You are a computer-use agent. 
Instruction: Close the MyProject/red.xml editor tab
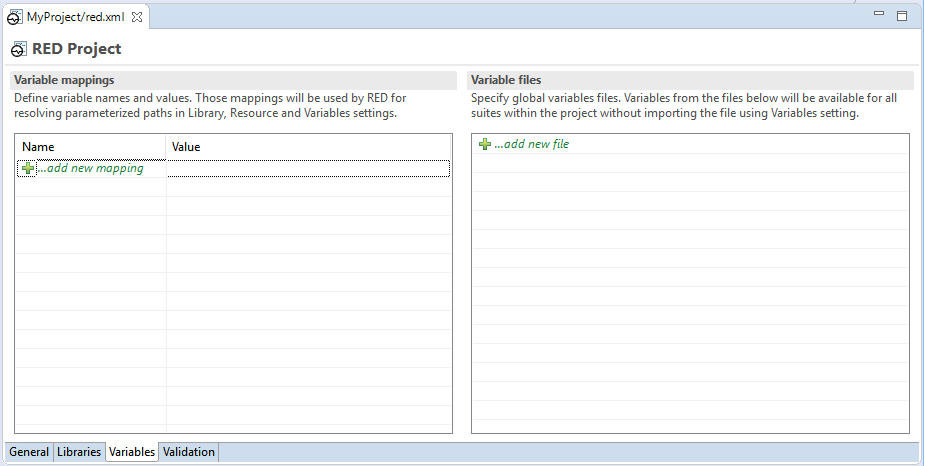137,17
